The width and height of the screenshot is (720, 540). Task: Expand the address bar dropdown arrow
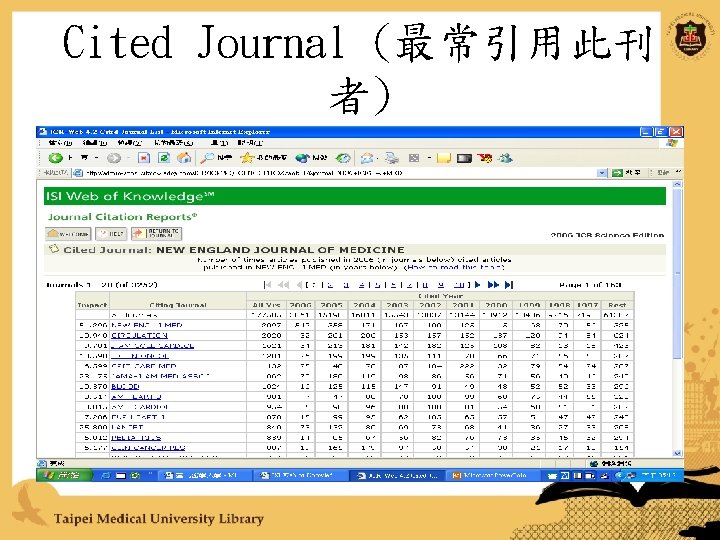602,173
